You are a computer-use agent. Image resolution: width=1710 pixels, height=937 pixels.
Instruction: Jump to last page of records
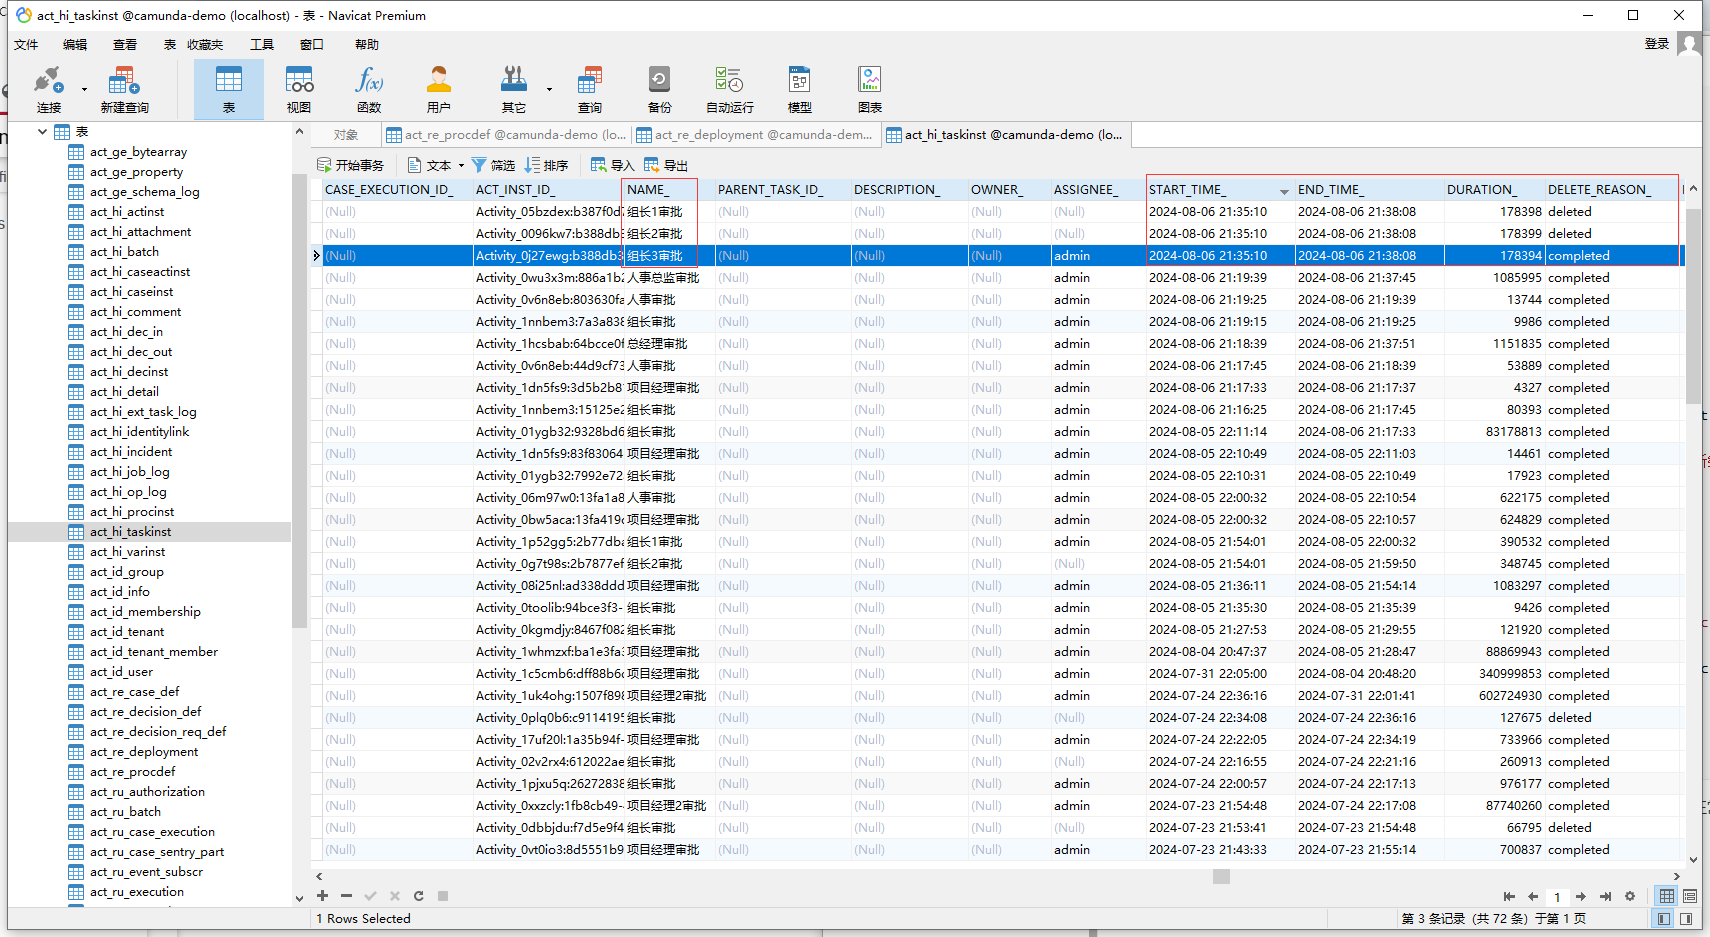[1605, 896]
